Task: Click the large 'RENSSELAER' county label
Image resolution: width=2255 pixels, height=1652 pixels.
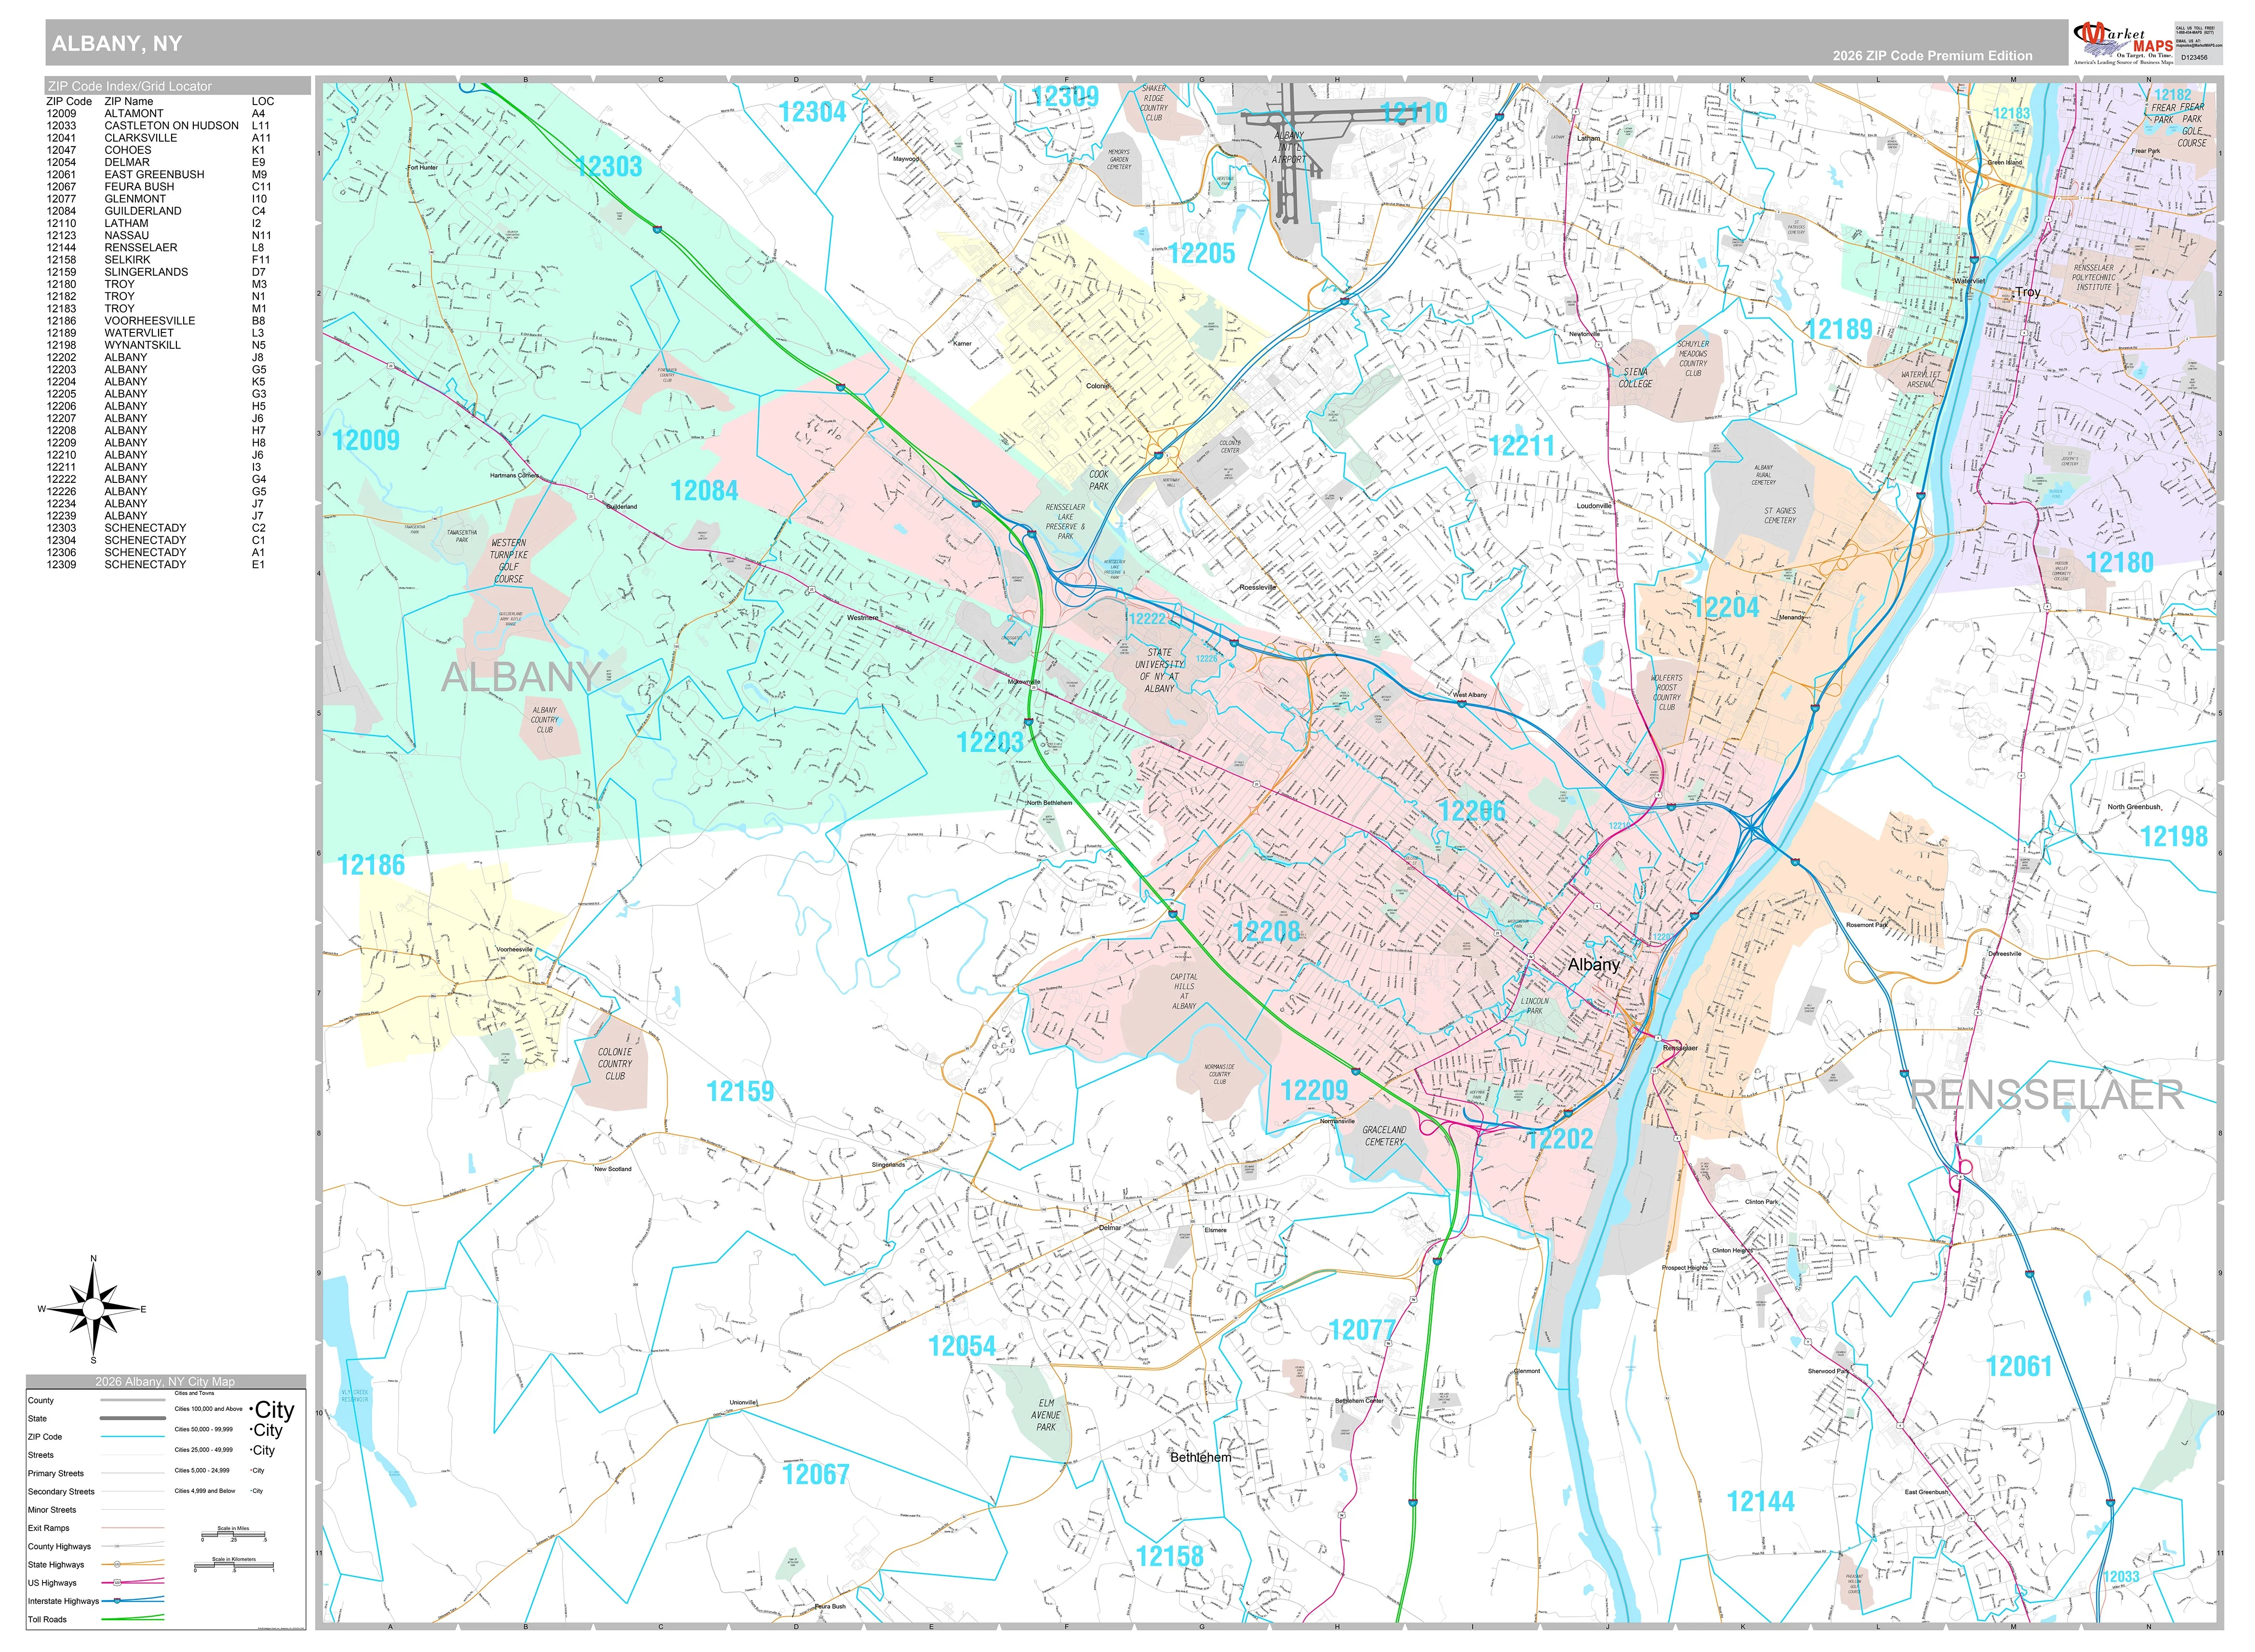Action: tap(2047, 1096)
